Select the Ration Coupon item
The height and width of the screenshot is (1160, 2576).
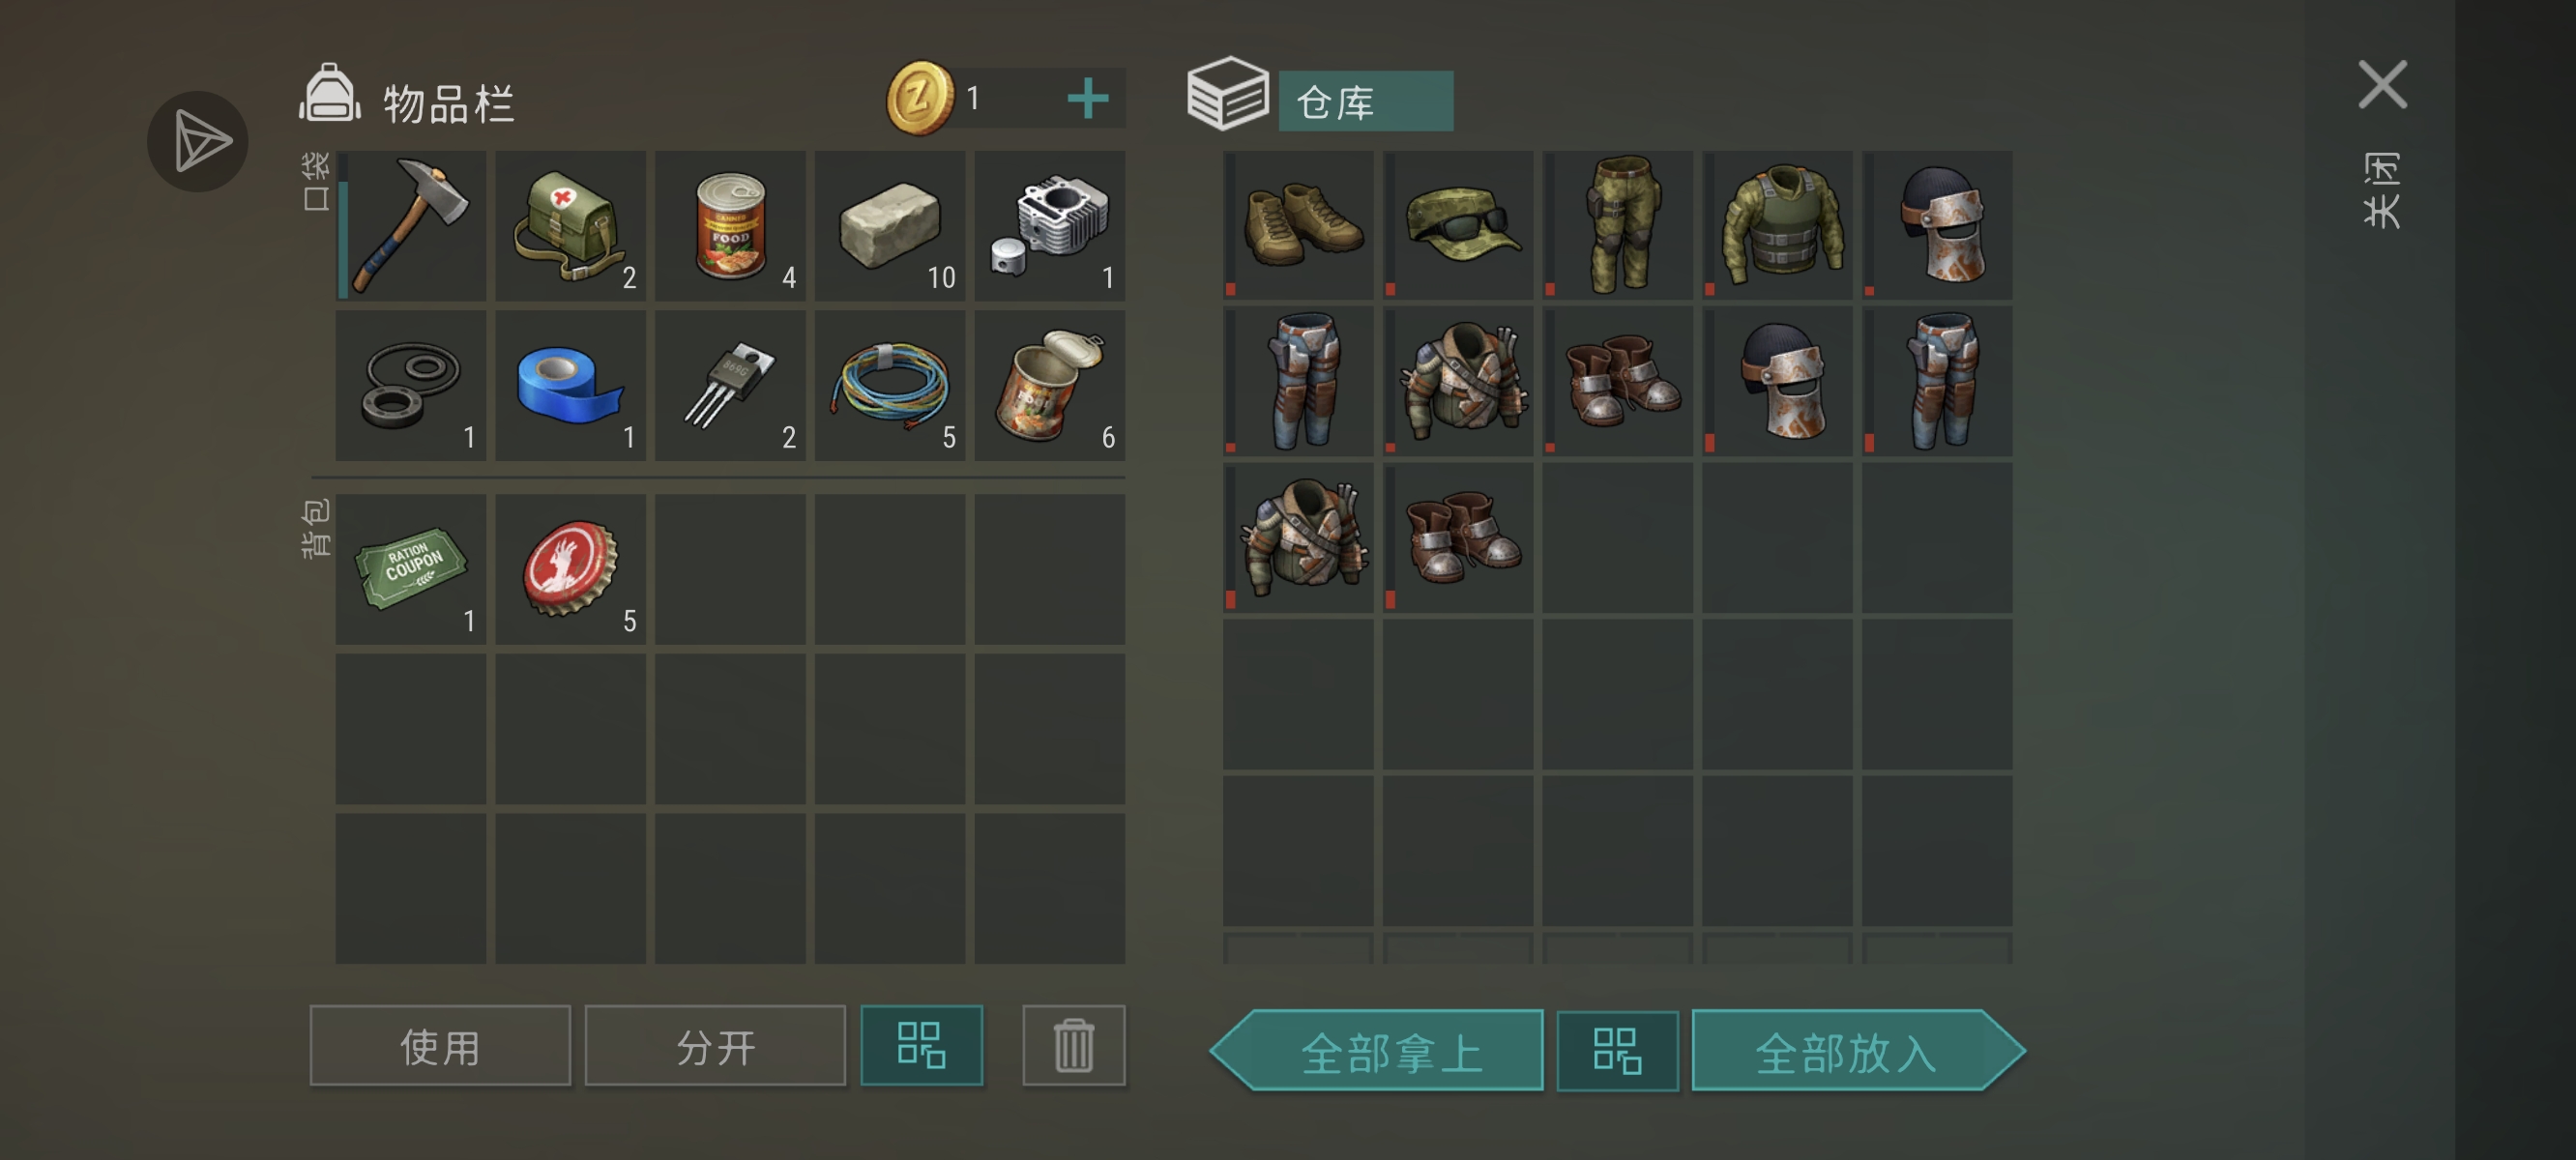pos(411,569)
